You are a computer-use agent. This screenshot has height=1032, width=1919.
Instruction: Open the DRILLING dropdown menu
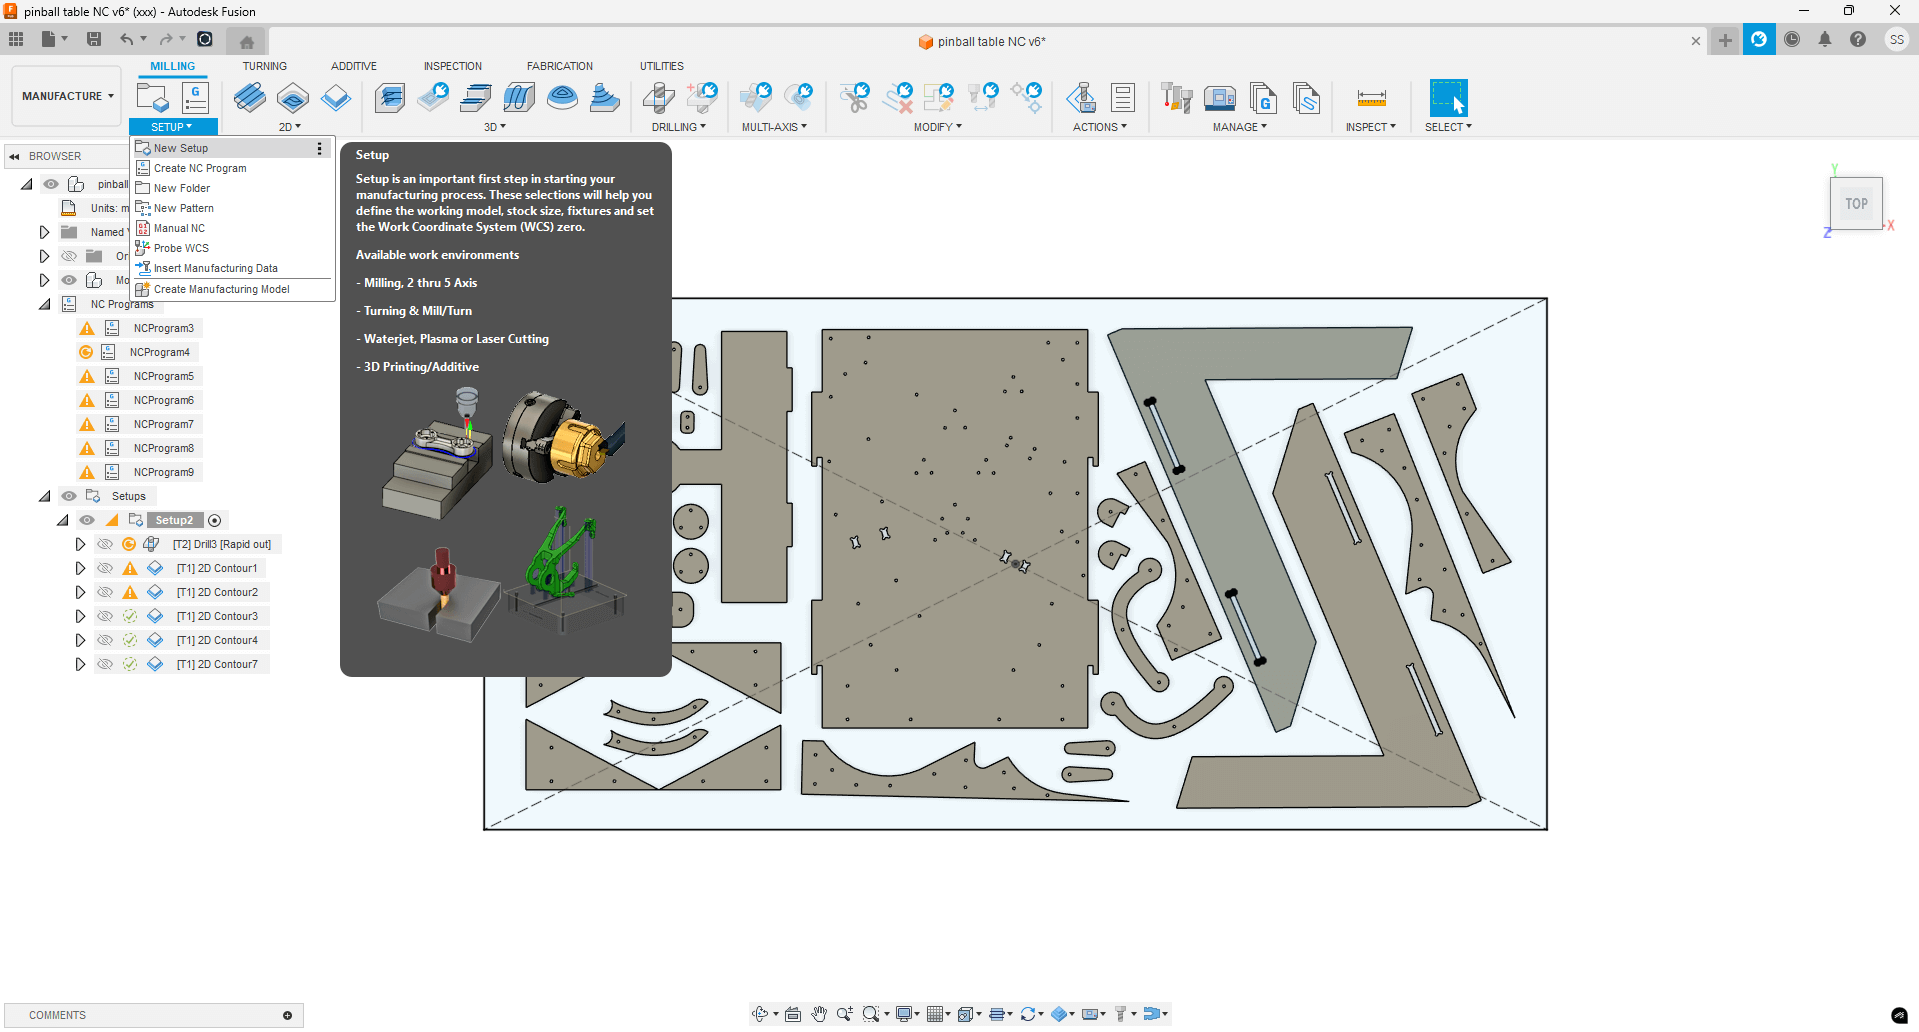pyautogui.click(x=679, y=127)
